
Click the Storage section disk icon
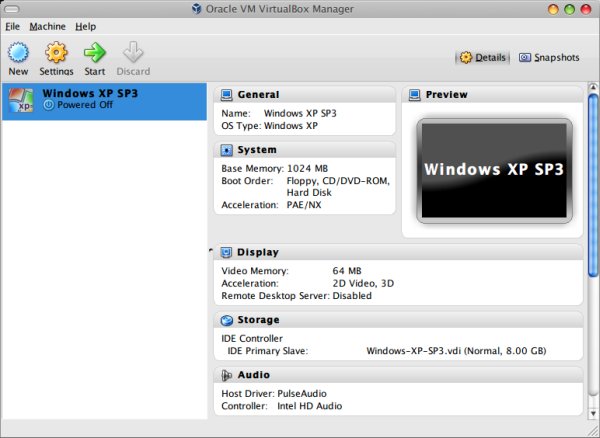point(226,321)
